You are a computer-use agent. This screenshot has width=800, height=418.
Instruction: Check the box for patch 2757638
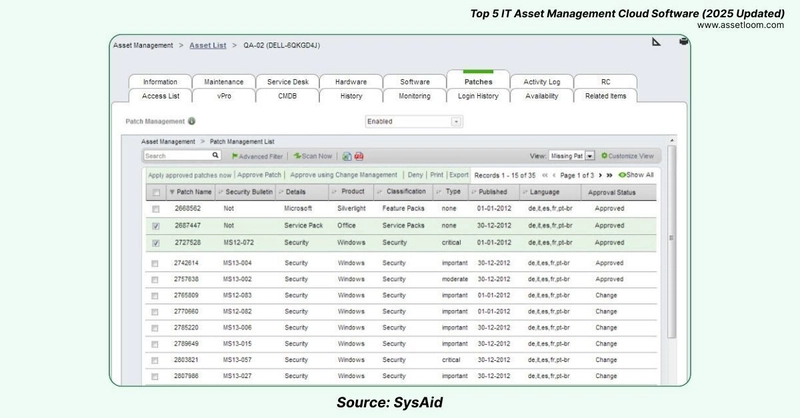coord(155,280)
